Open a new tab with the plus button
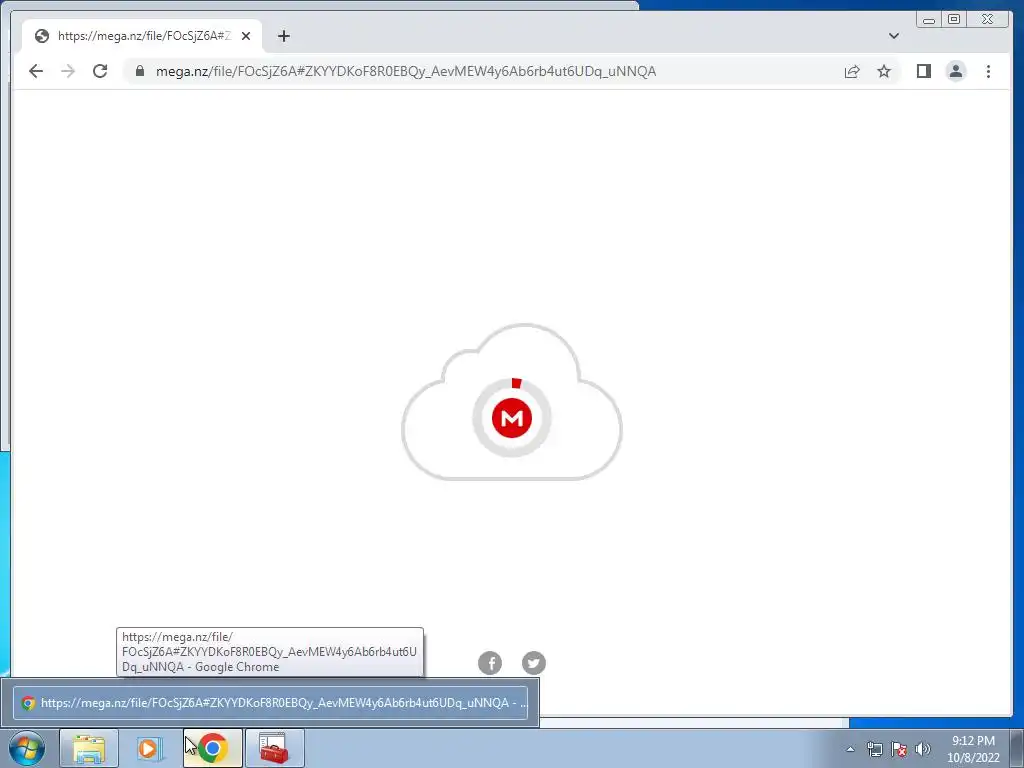This screenshot has height=768, width=1024. point(283,36)
